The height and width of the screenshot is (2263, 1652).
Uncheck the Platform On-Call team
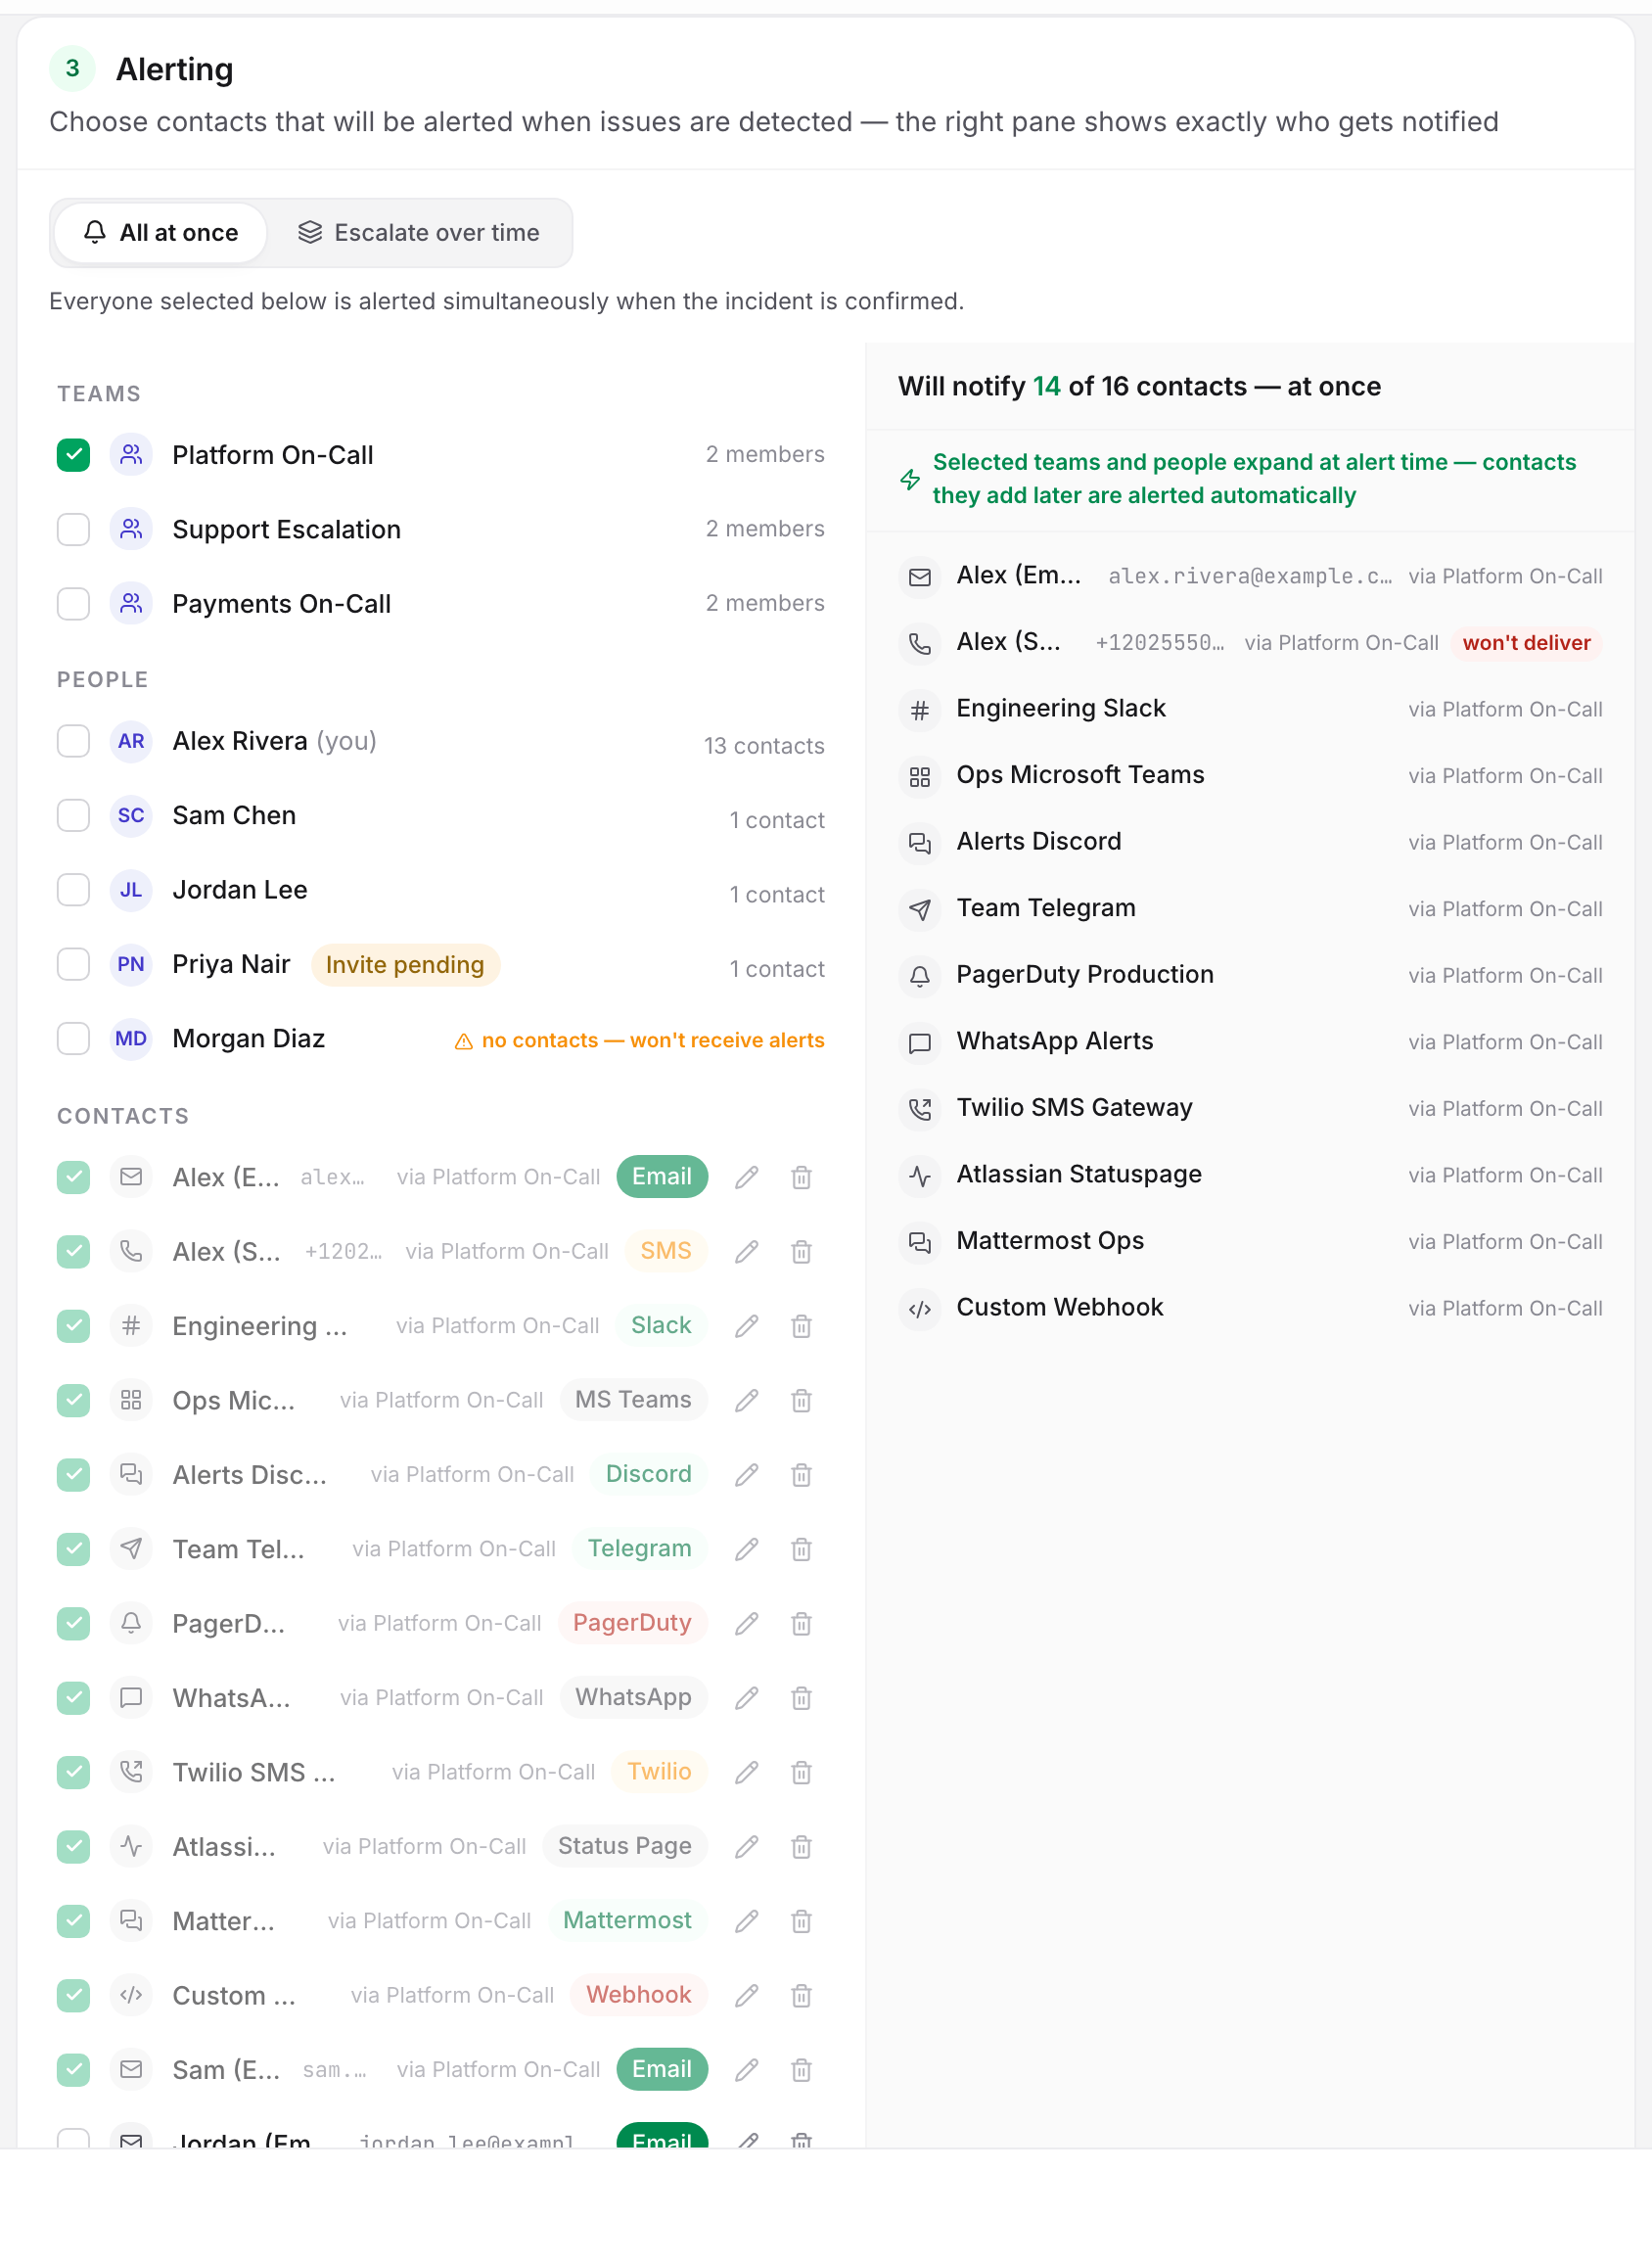pyautogui.click(x=73, y=455)
